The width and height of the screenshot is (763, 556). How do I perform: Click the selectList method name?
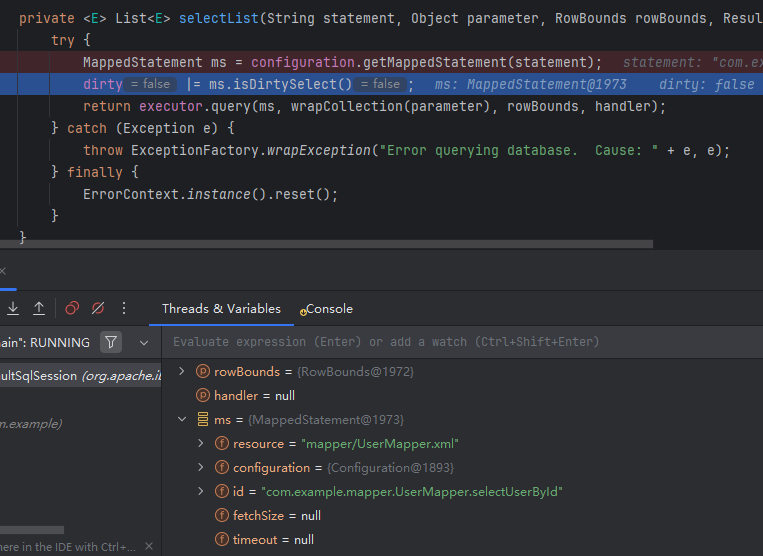[x=219, y=18]
